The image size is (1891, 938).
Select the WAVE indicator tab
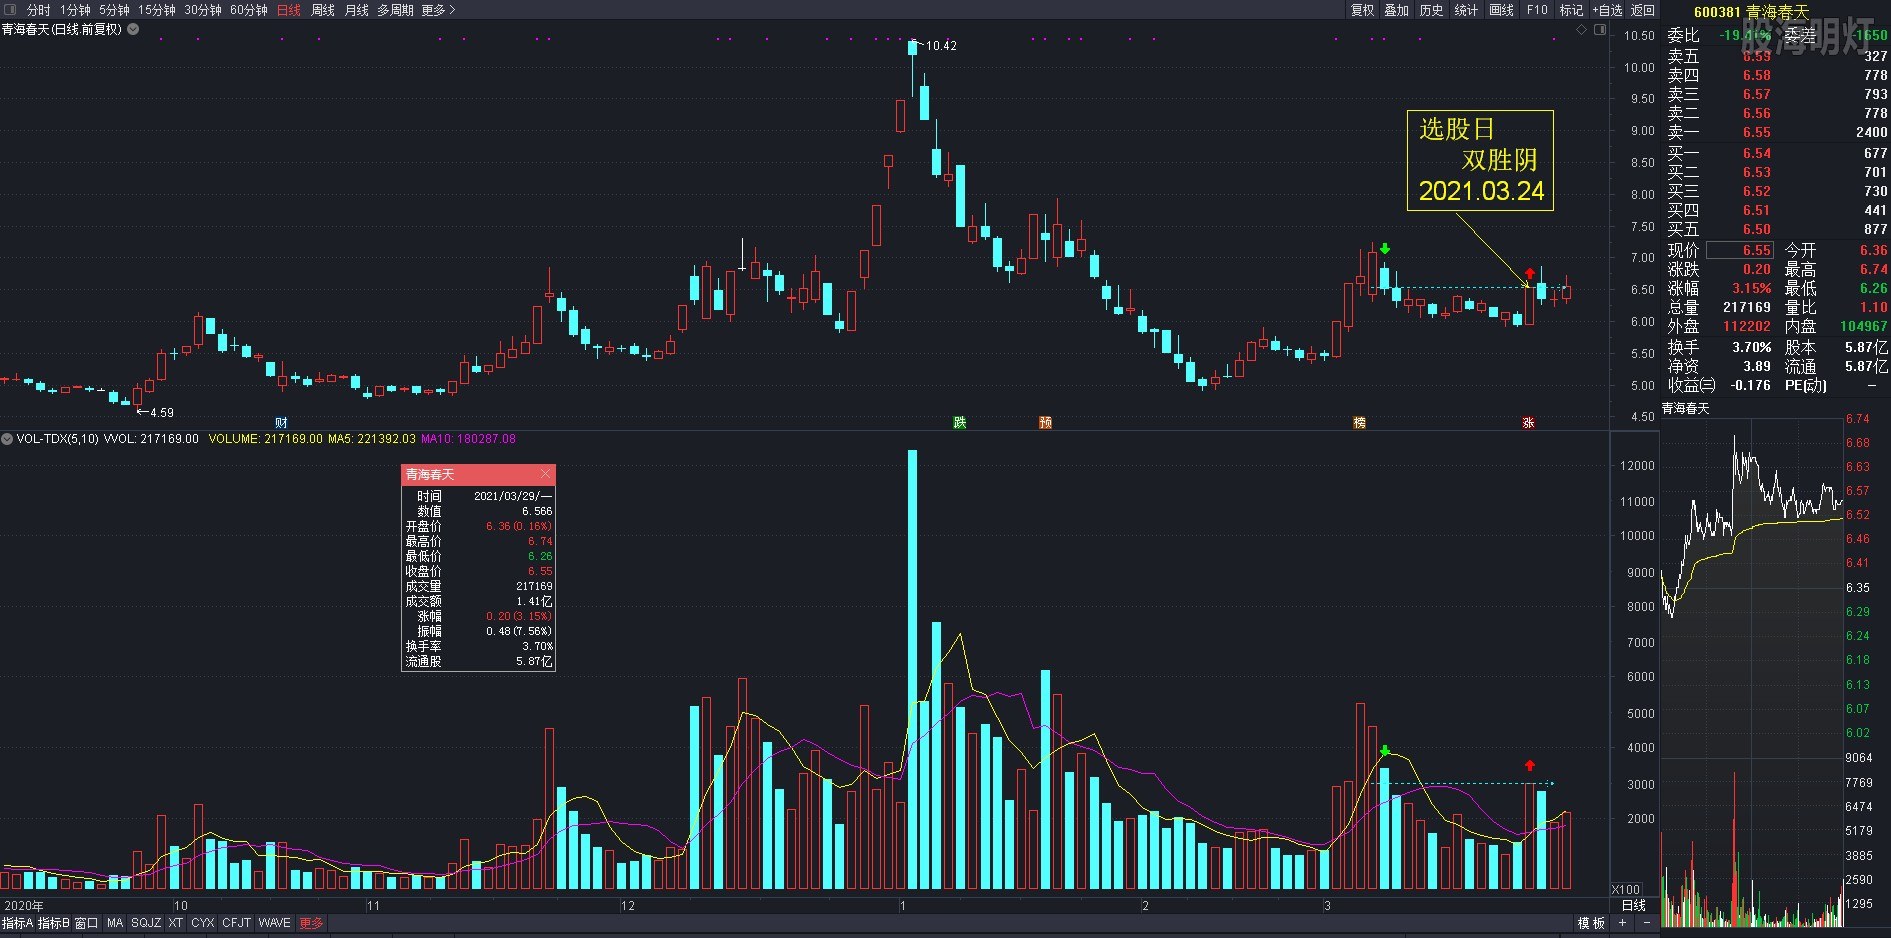pyautogui.click(x=274, y=923)
